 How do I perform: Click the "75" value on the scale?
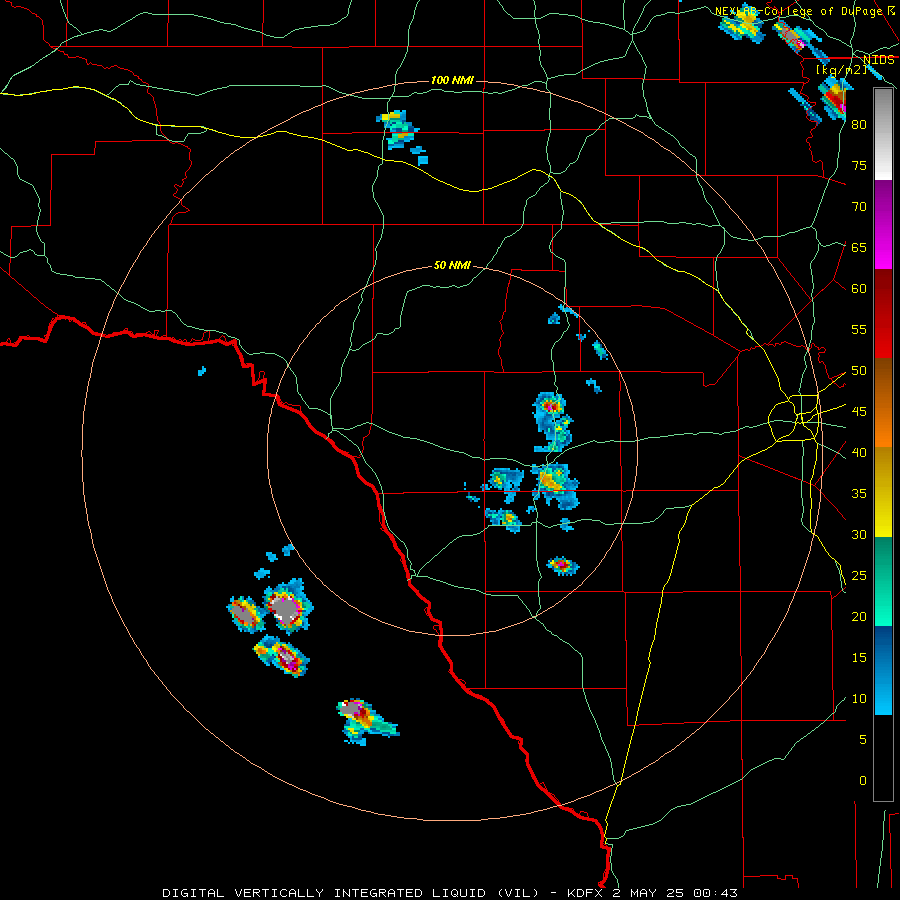pyautogui.click(x=859, y=166)
